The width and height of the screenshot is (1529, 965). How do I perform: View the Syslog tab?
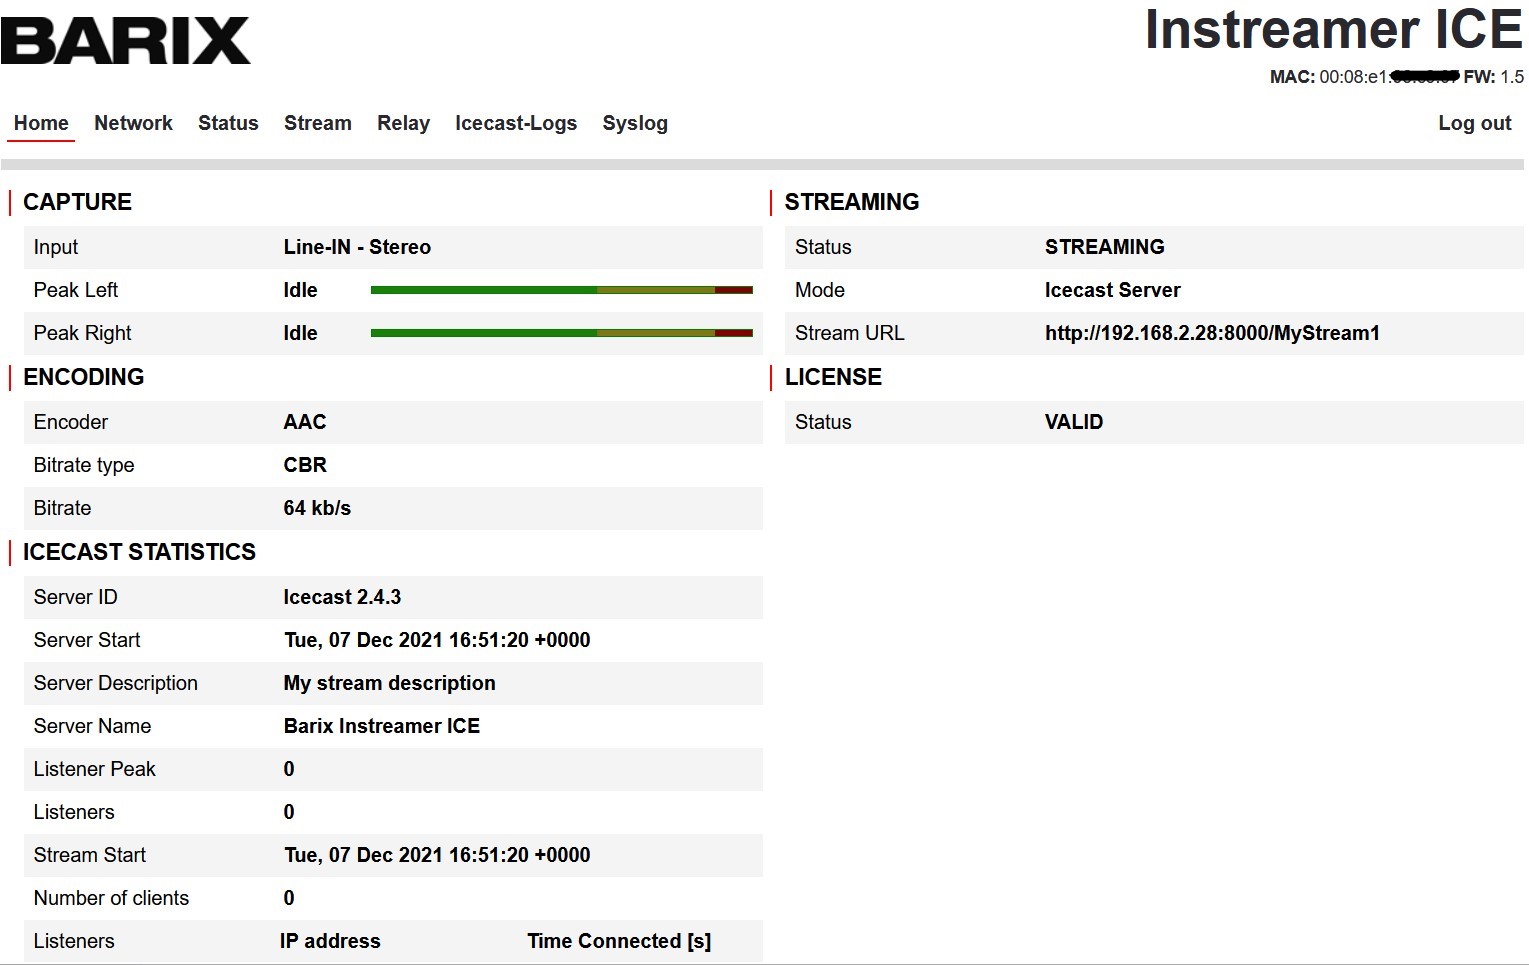pos(635,123)
